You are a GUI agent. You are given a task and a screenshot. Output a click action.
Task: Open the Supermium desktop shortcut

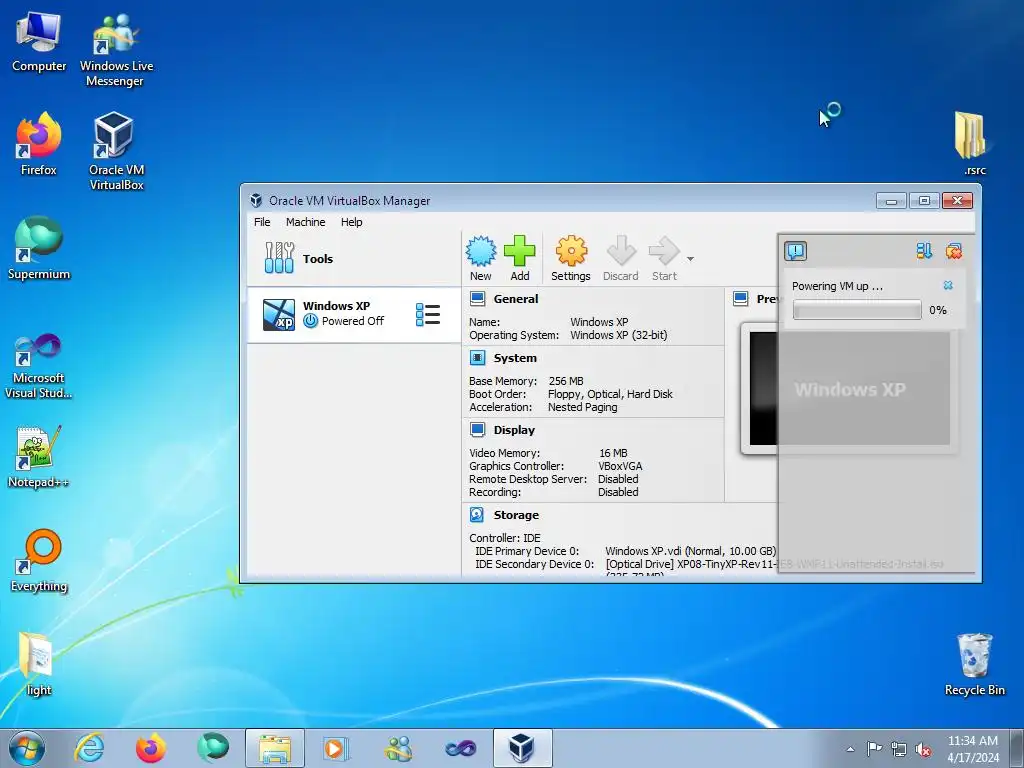click(39, 248)
